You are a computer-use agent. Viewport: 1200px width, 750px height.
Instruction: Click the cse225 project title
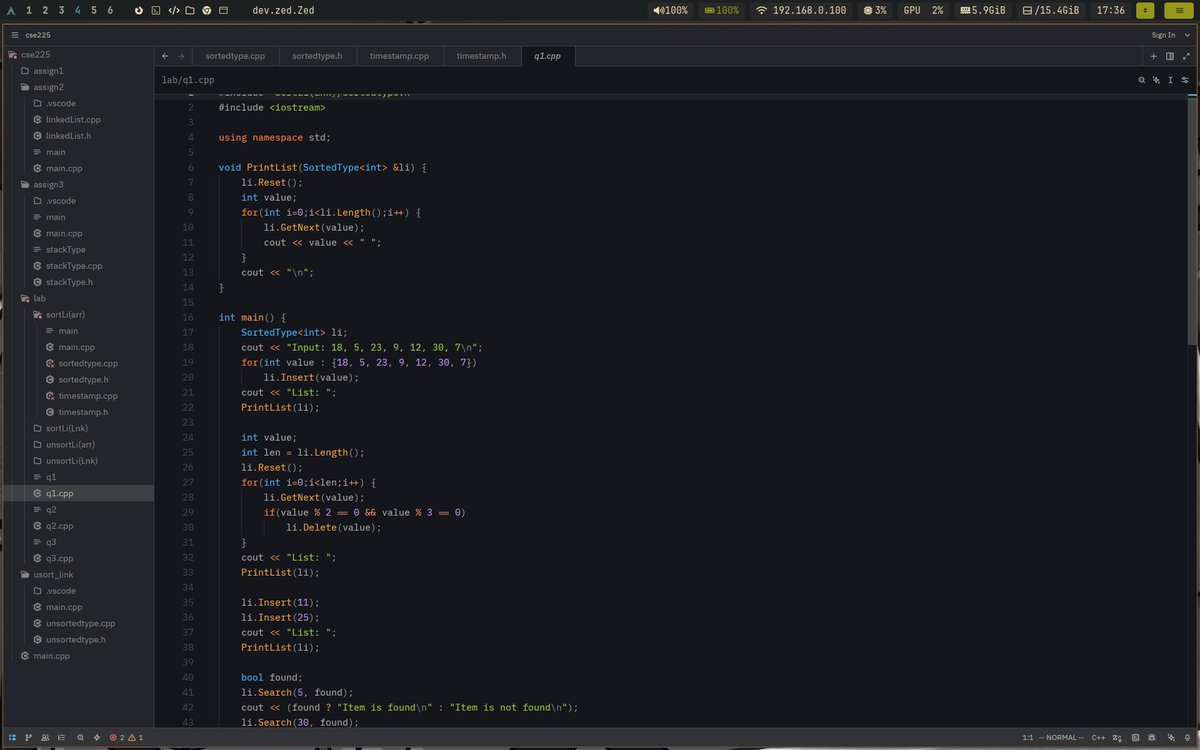(x=37, y=34)
